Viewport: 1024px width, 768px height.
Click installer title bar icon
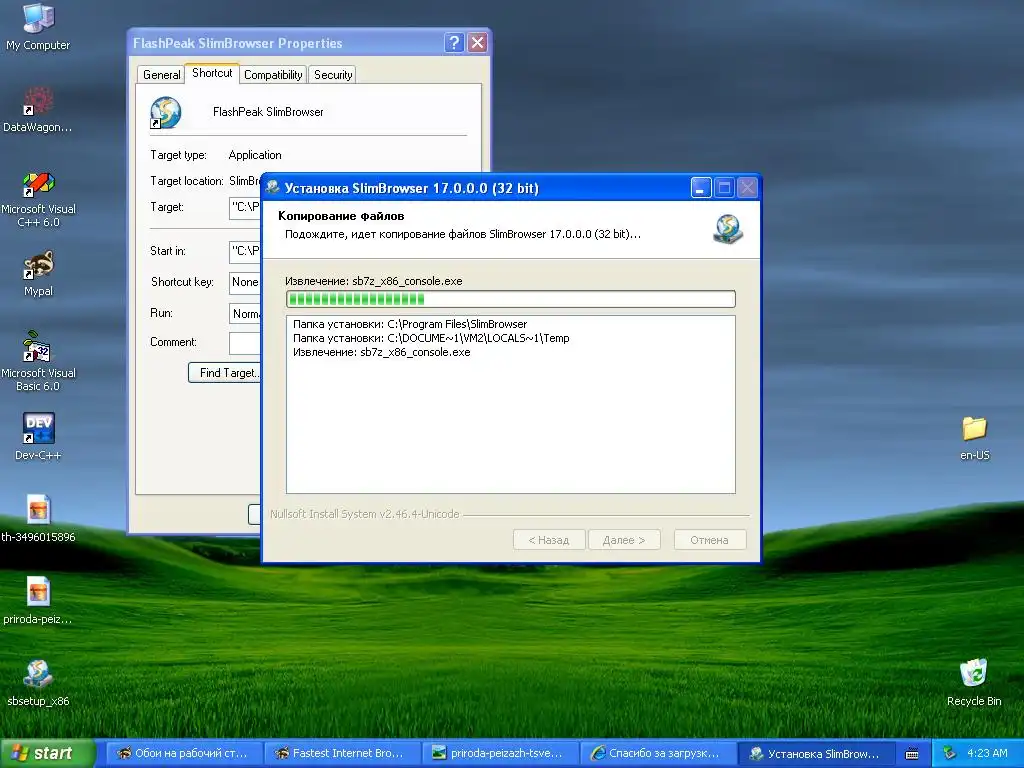pyautogui.click(x=273, y=187)
